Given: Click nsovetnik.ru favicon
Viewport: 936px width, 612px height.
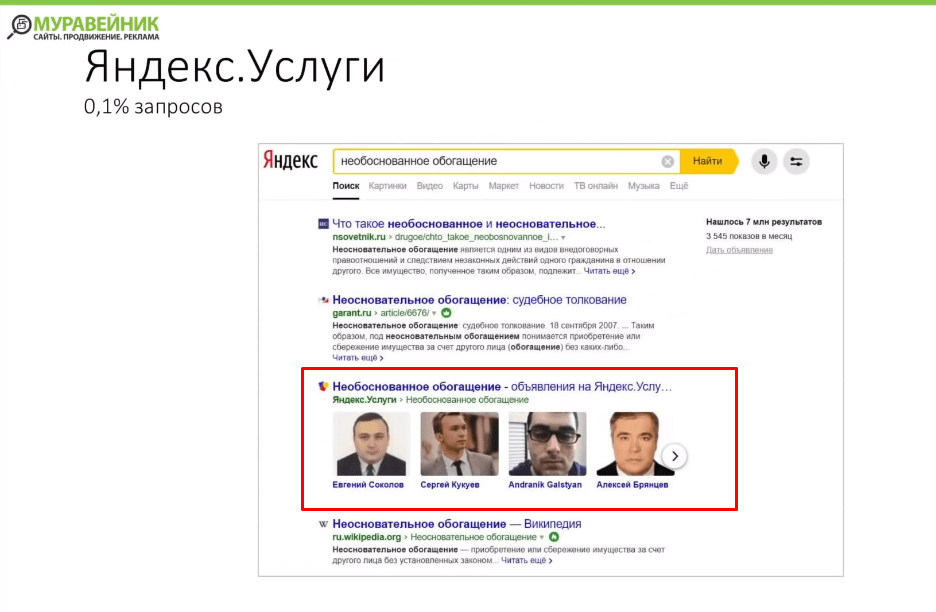Looking at the screenshot, I should click(x=323, y=224).
